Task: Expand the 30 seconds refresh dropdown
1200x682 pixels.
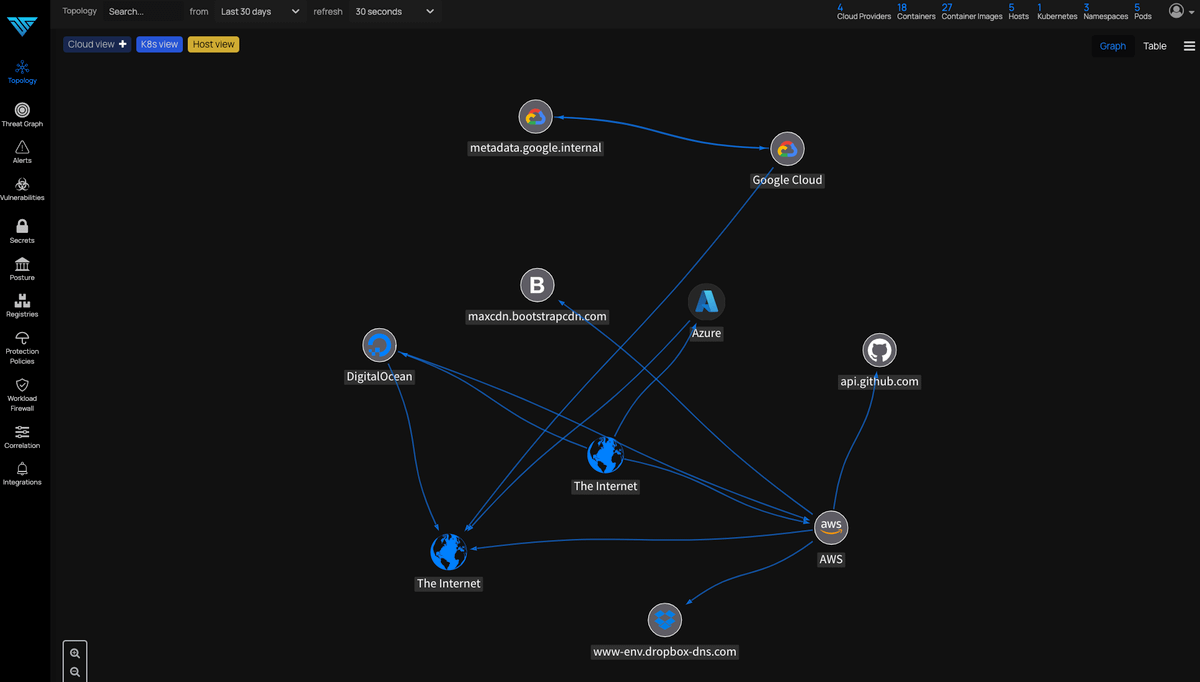Action: [x=394, y=12]
